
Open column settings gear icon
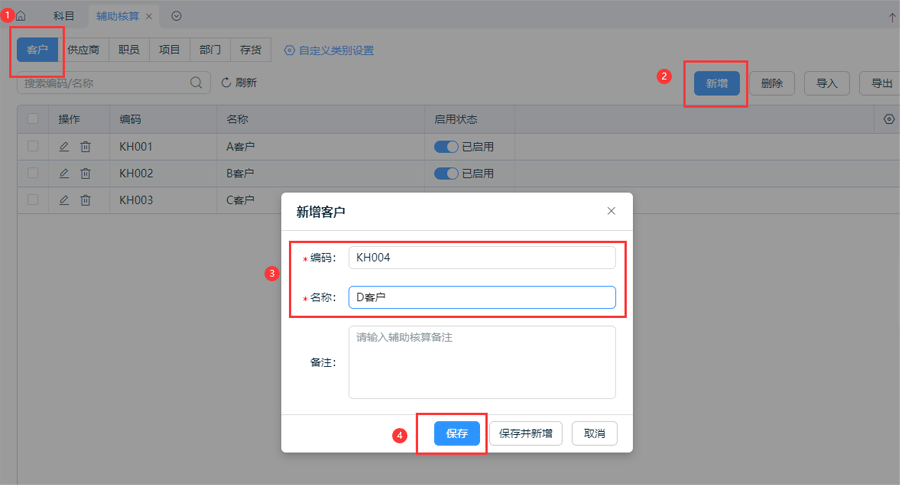[x=889, y=119]
